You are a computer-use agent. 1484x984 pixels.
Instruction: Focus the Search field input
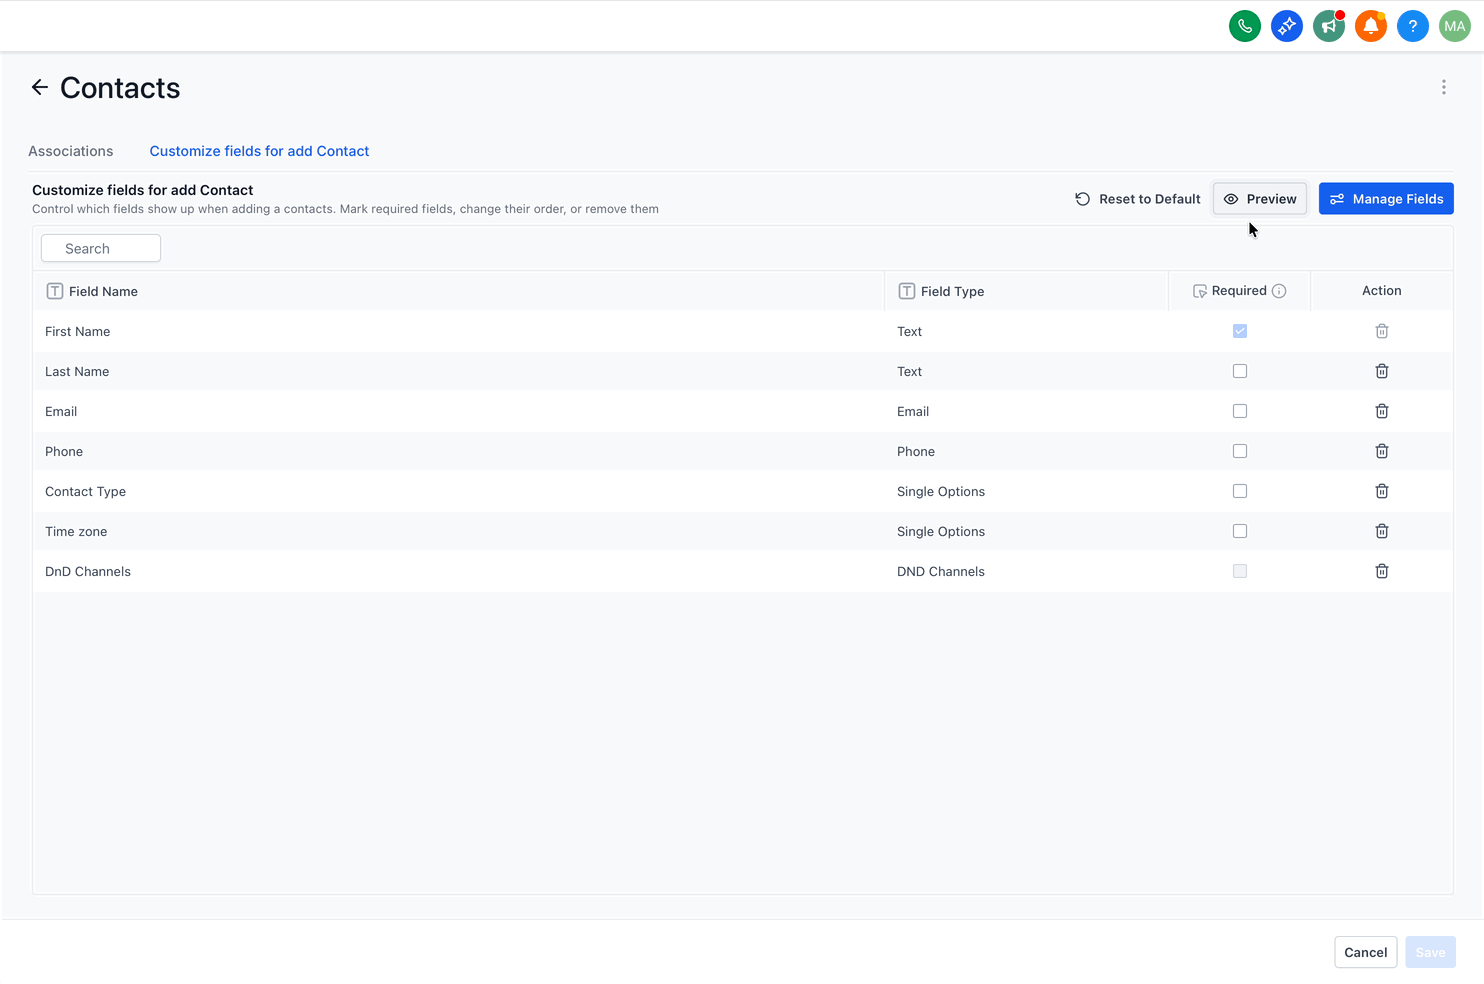101,248
